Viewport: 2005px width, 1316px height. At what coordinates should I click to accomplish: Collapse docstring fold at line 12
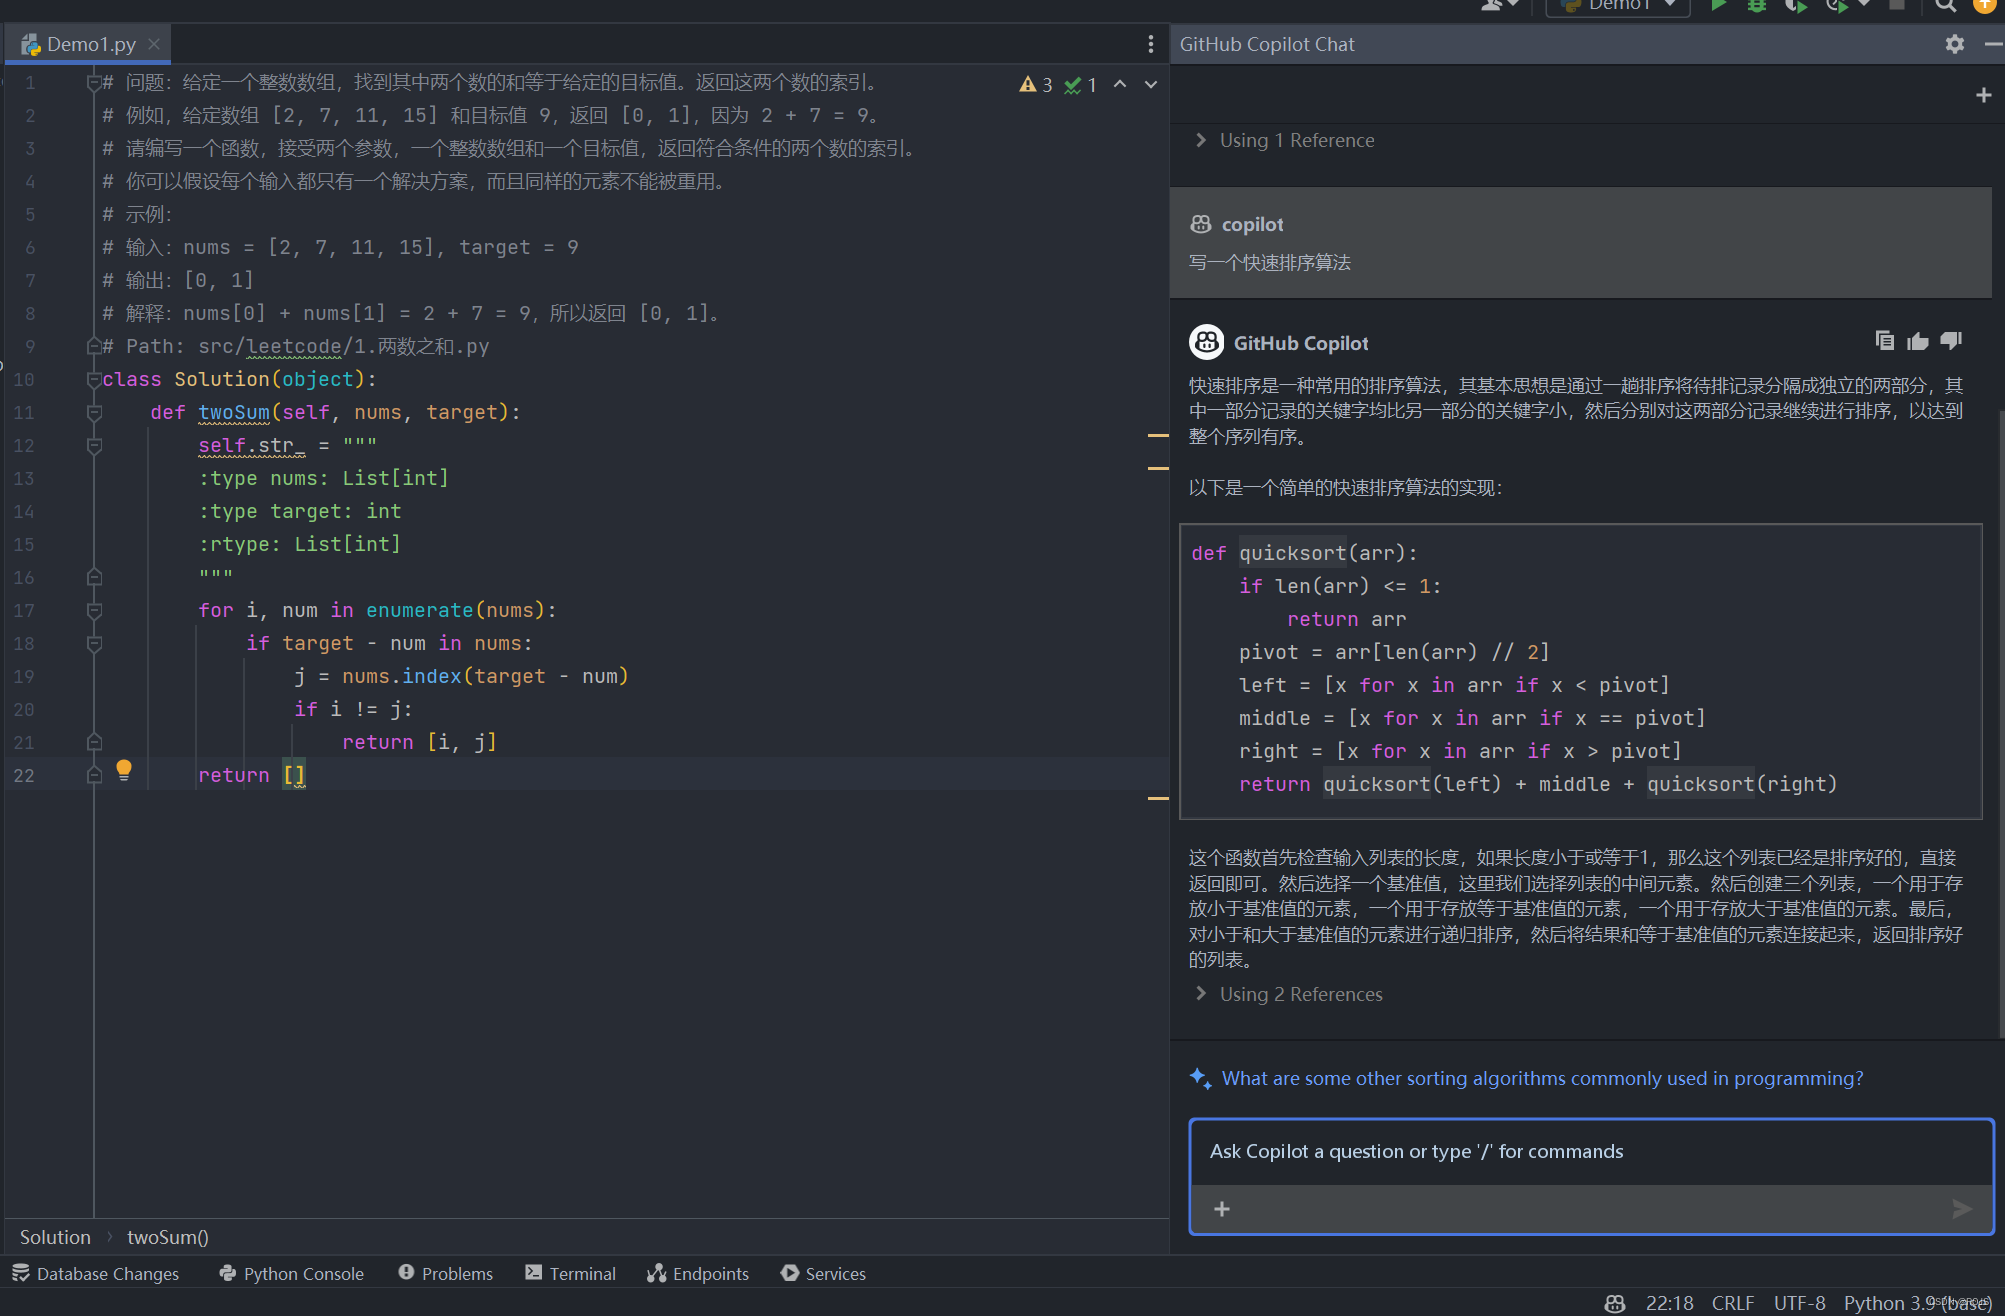point(94,445)
